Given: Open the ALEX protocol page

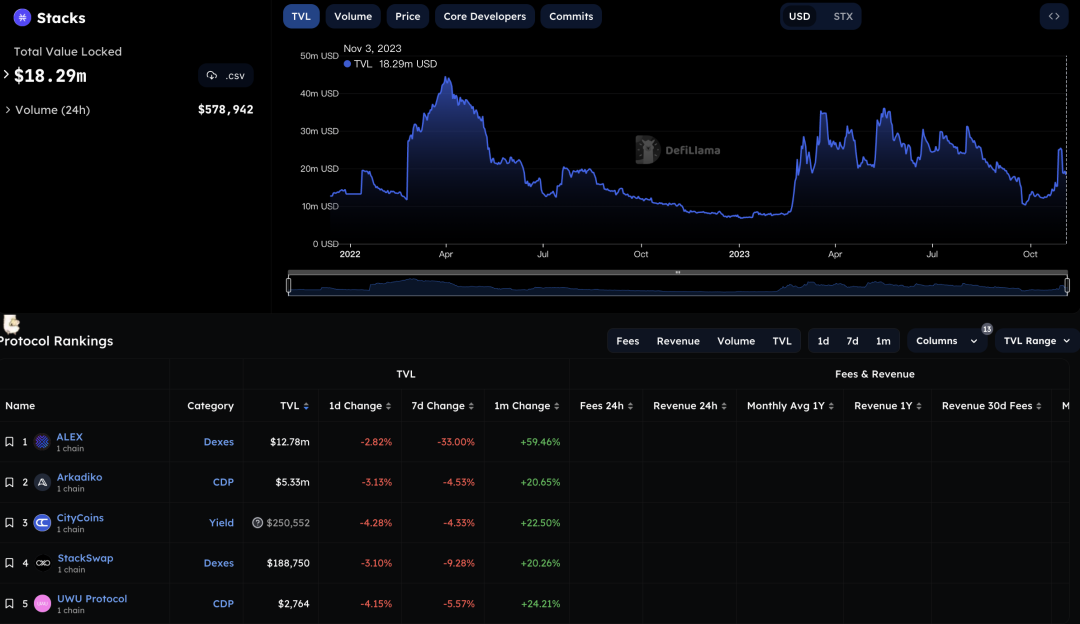Looking at the screenshot, I should pyautogui.click(x=69, y=436).
